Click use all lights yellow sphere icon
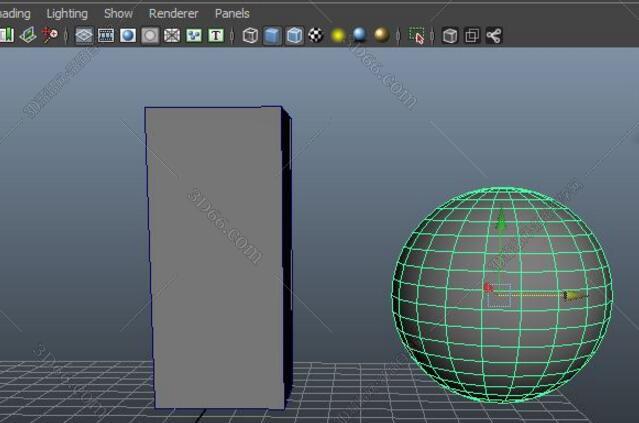Image resolution: width=639 pixels, height=423 pixels. (x=338, y=36)
